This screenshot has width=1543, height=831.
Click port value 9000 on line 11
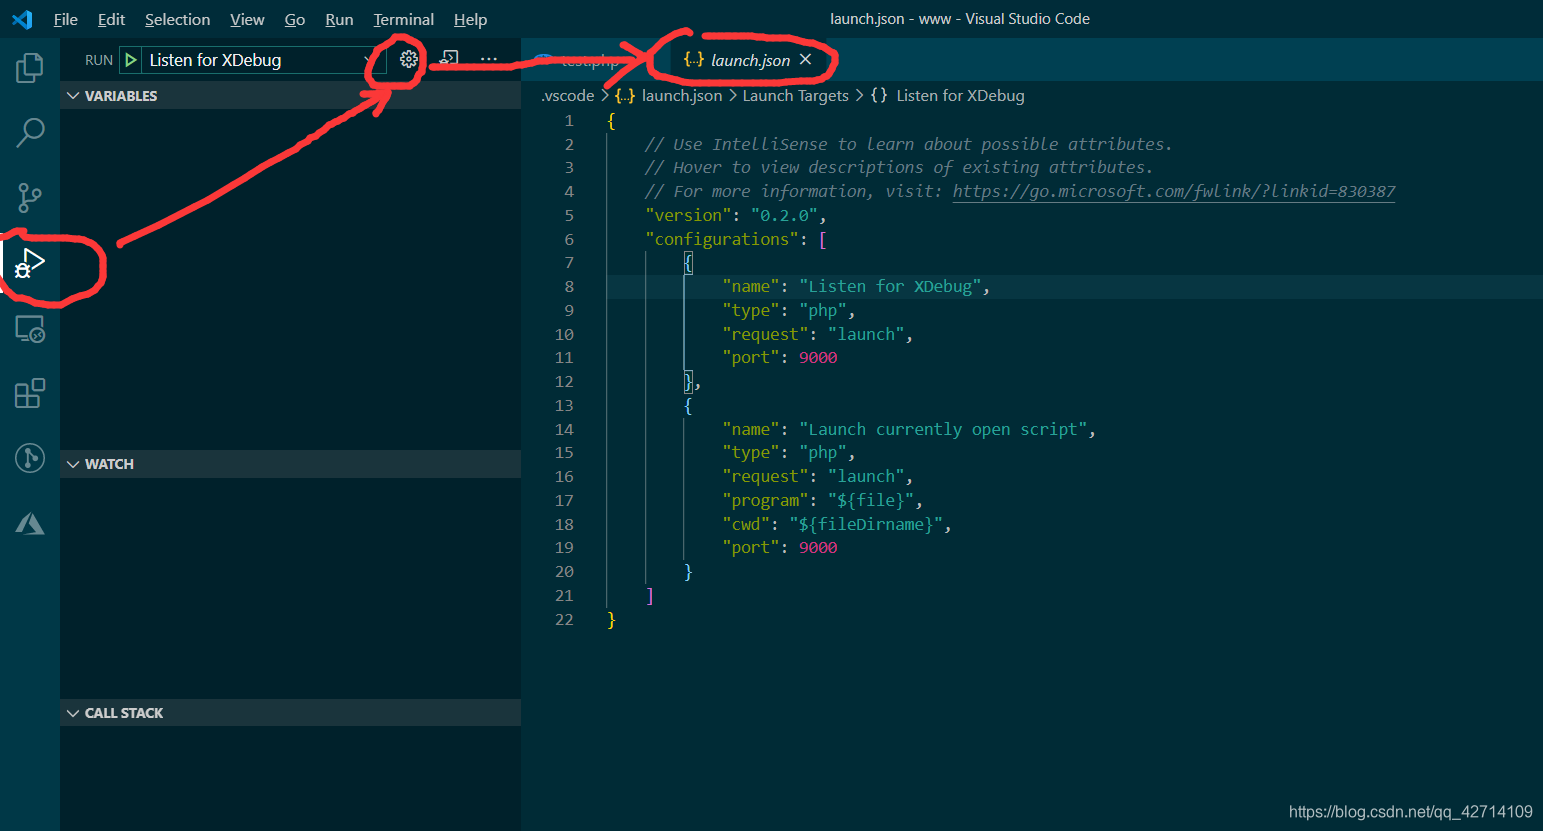pyautogui.click(x=818, y=358)
